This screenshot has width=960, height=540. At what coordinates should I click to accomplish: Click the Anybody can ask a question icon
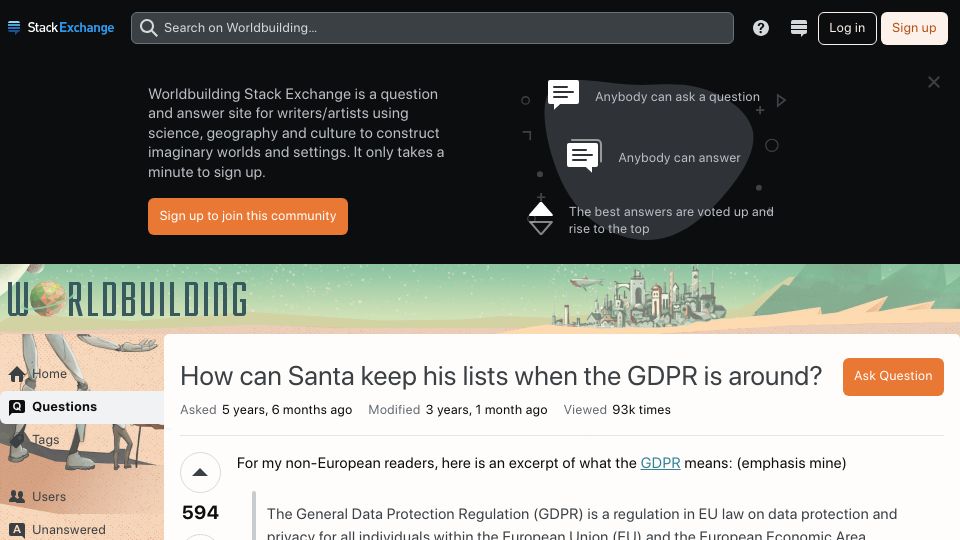563,94
